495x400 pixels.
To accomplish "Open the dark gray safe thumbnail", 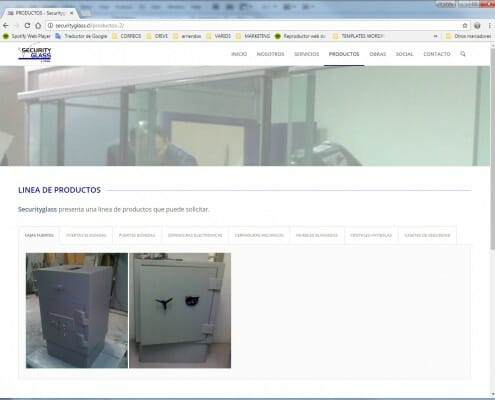I will (x=77, y=310).
